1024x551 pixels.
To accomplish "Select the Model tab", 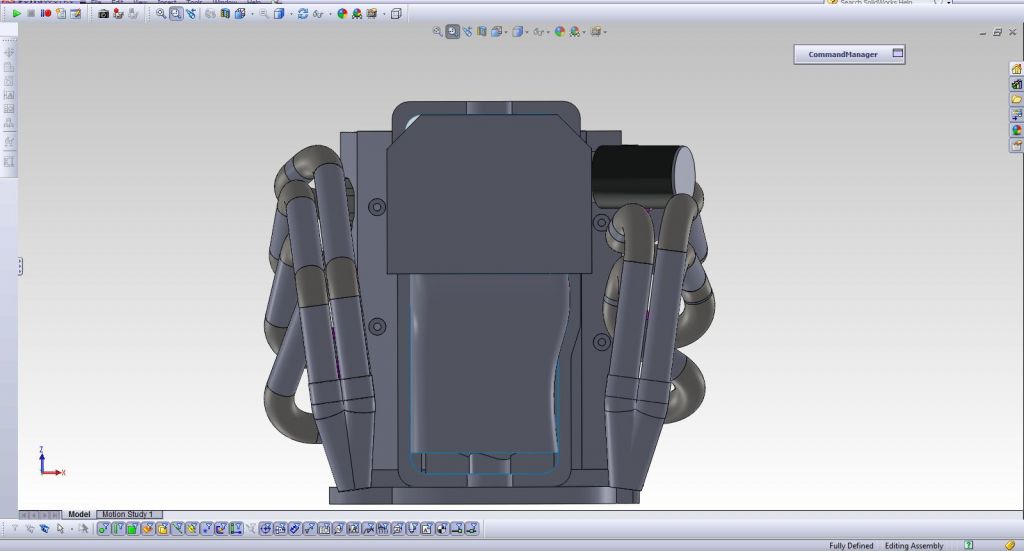I will [x=79, y=514].
